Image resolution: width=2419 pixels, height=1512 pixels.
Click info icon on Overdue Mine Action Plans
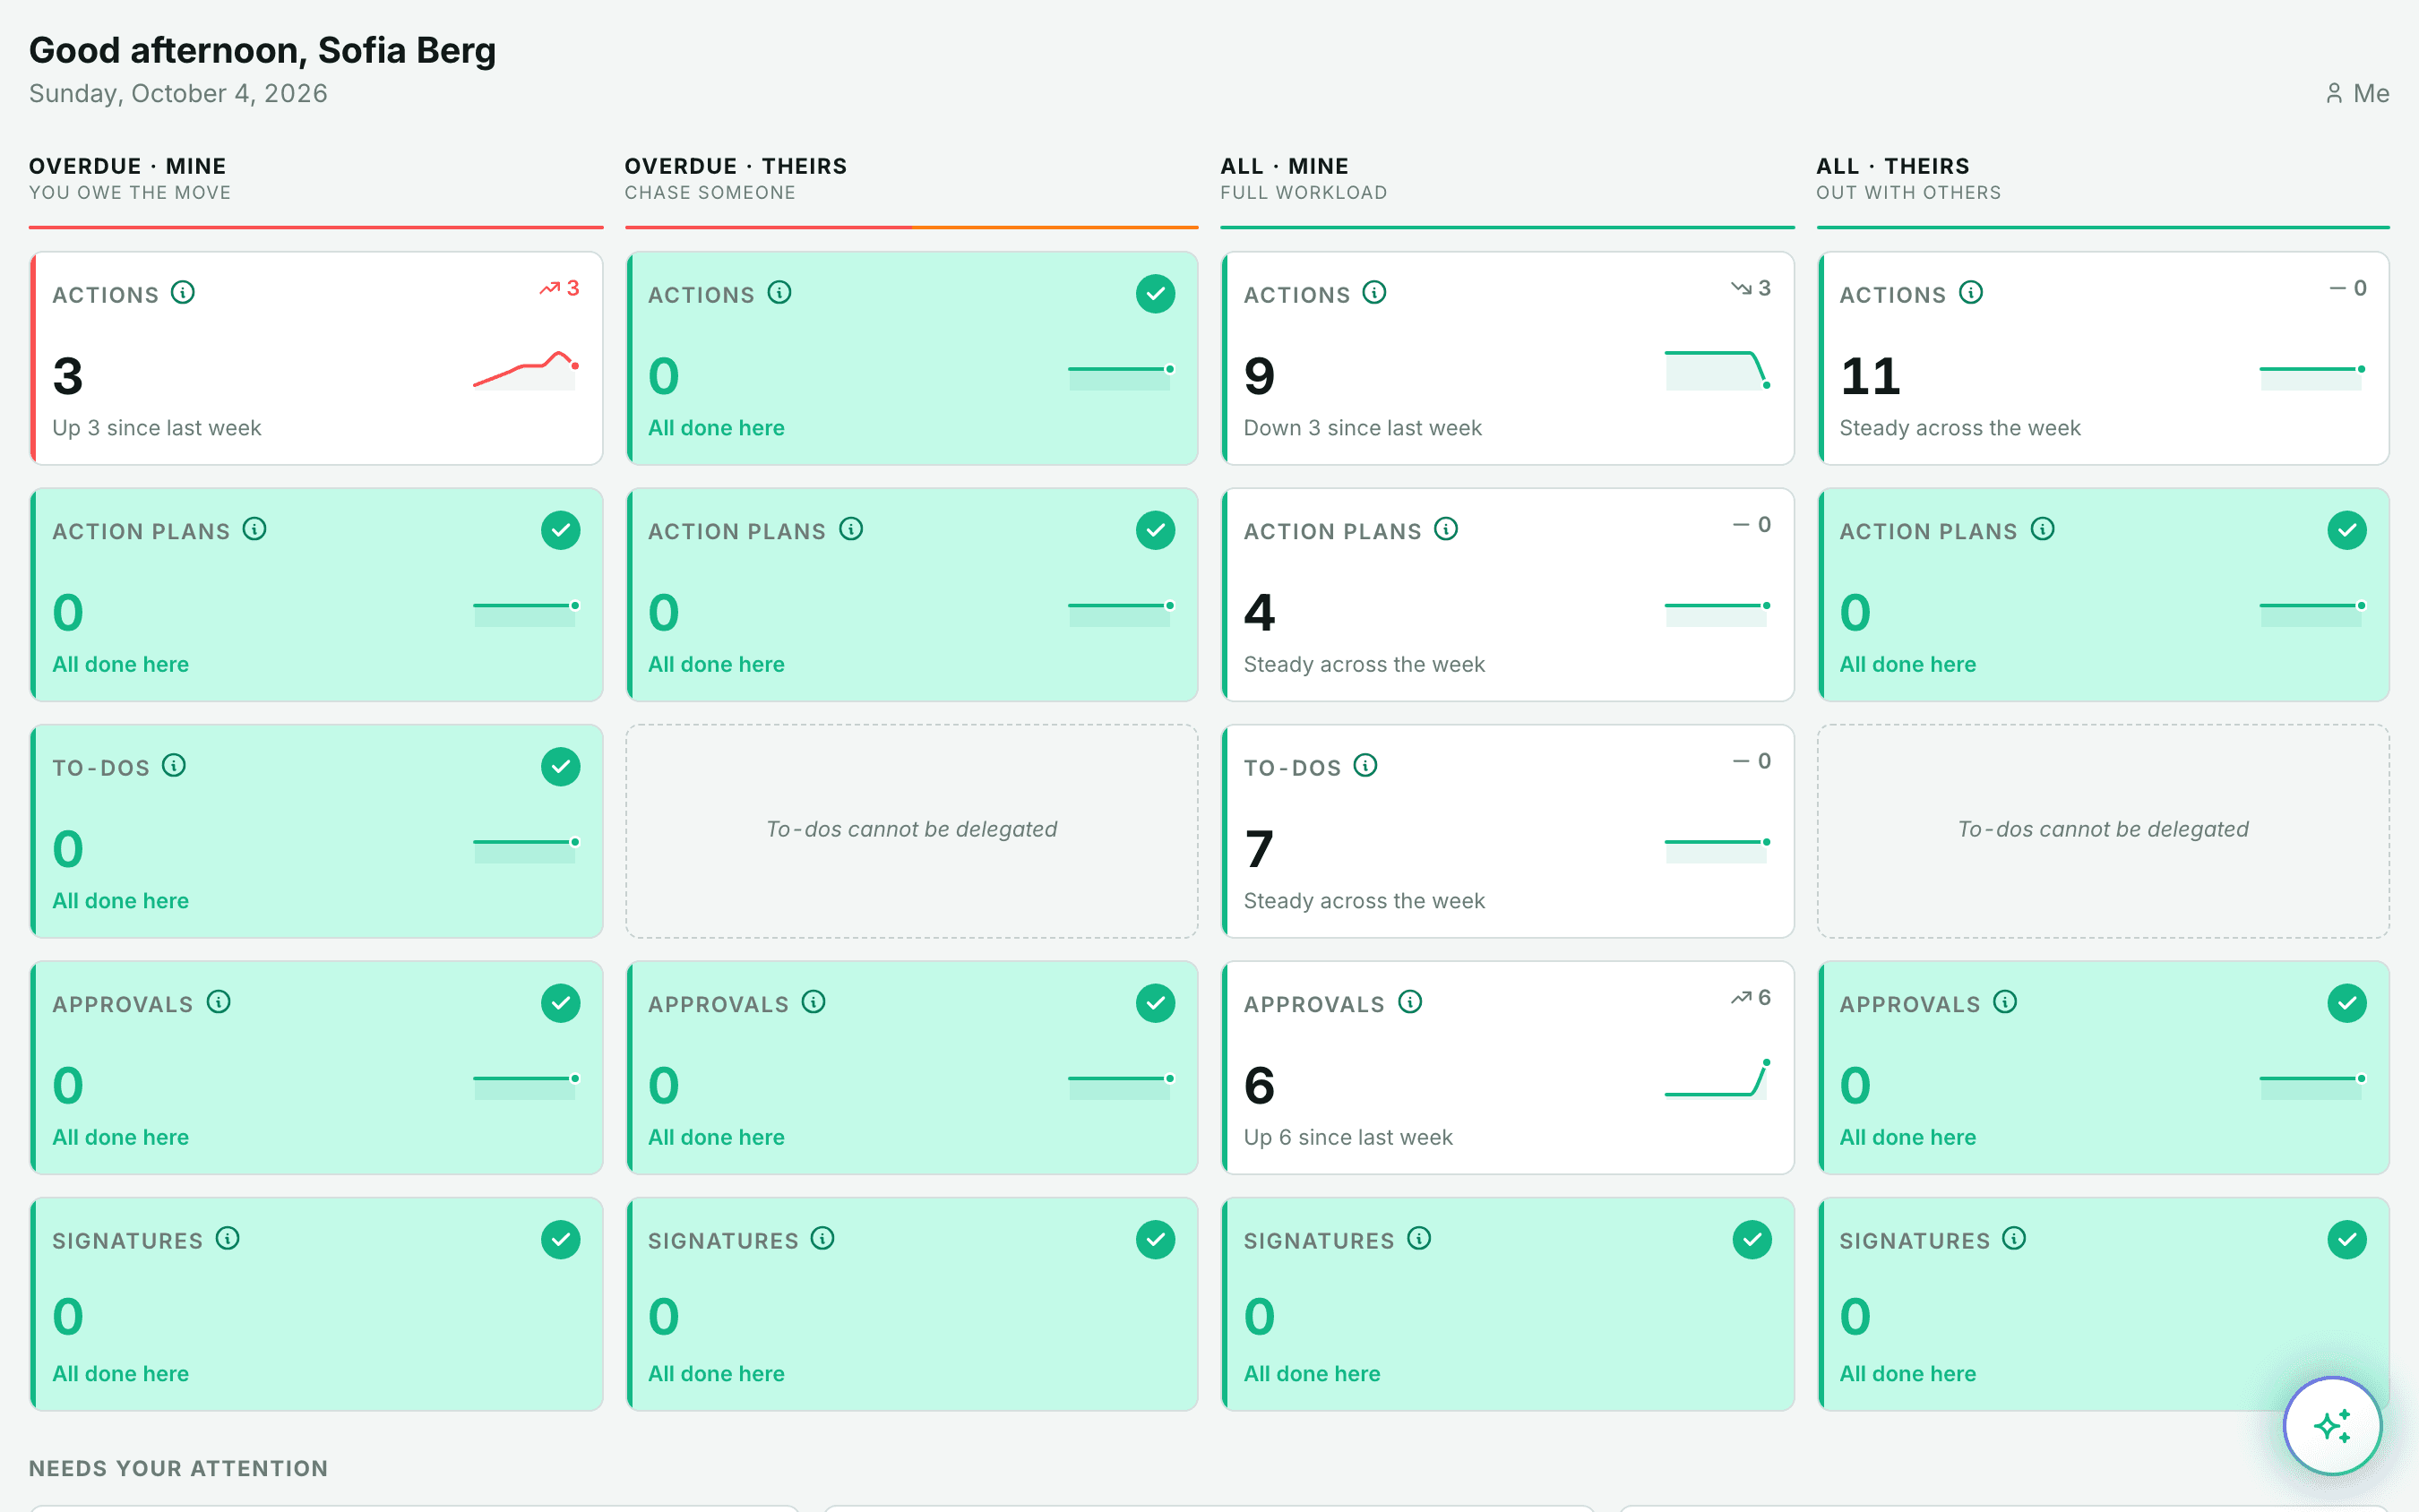click(255, 529)
